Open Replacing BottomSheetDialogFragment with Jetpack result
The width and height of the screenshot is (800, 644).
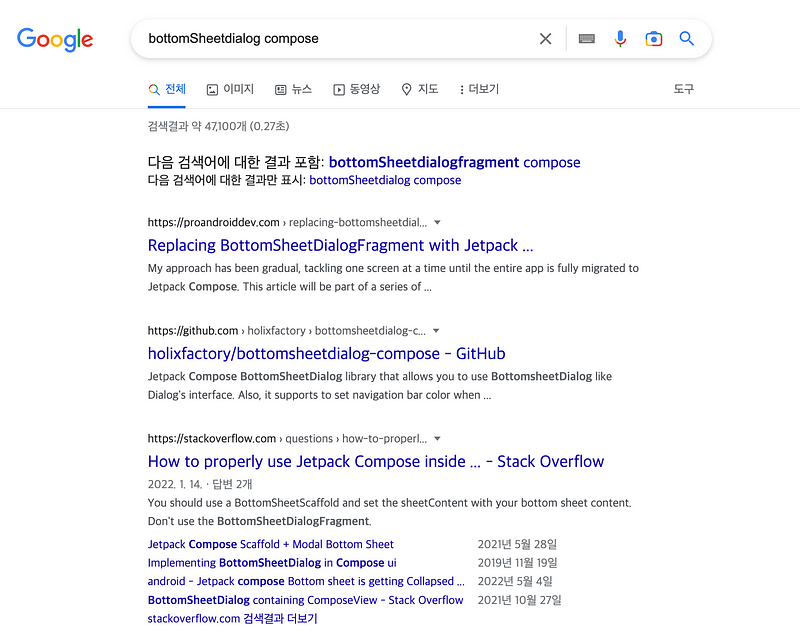pyautogui.click(x=340, y=245)
